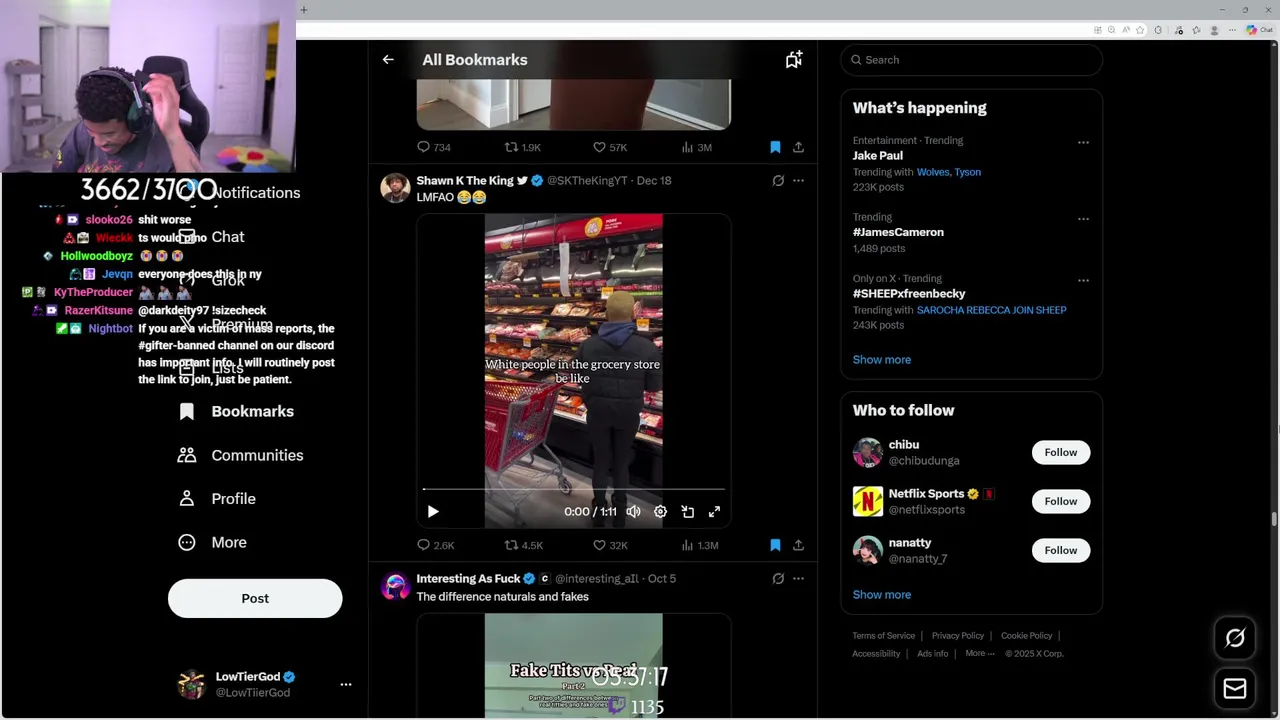Open the floating Grok button
Image resolution: width=1280 pixels, height=720 pixels.
pyautogui.click(x=1235, y=638)
